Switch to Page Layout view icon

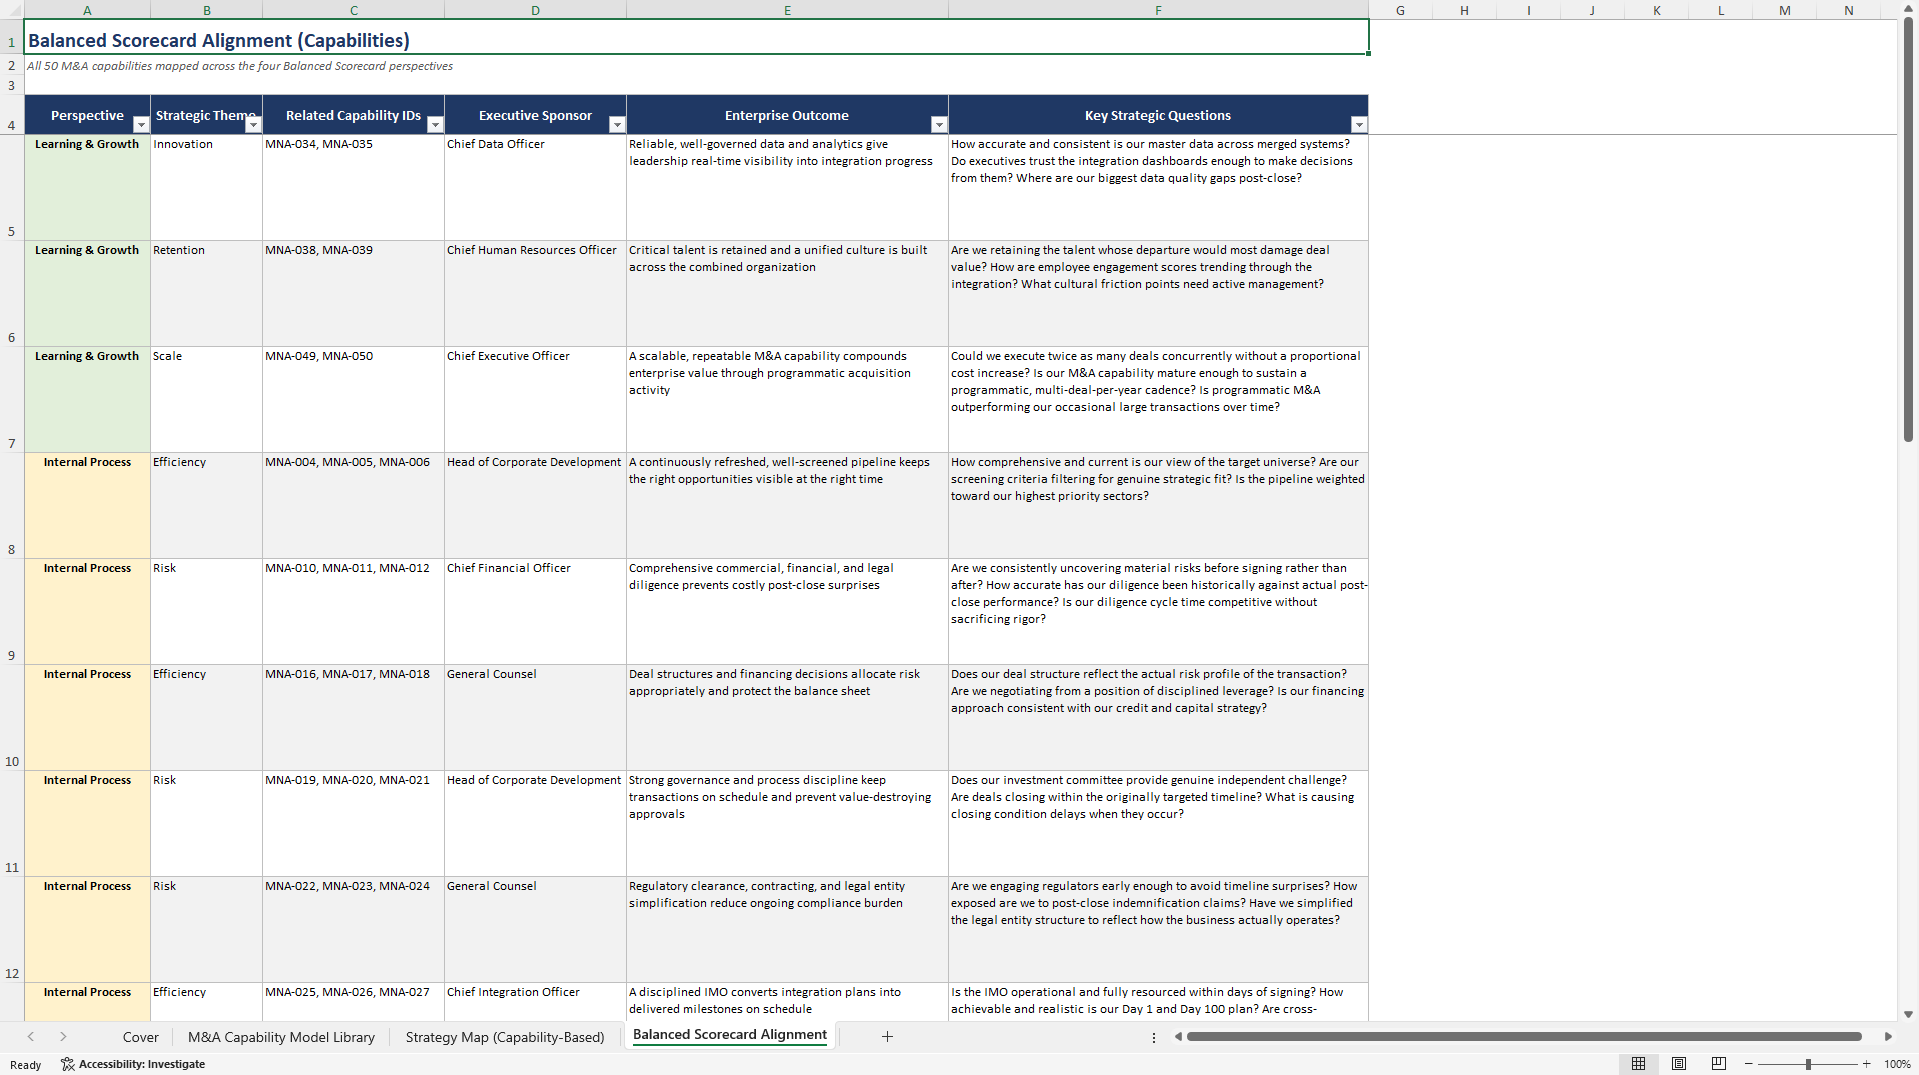pos(1679,1064)
